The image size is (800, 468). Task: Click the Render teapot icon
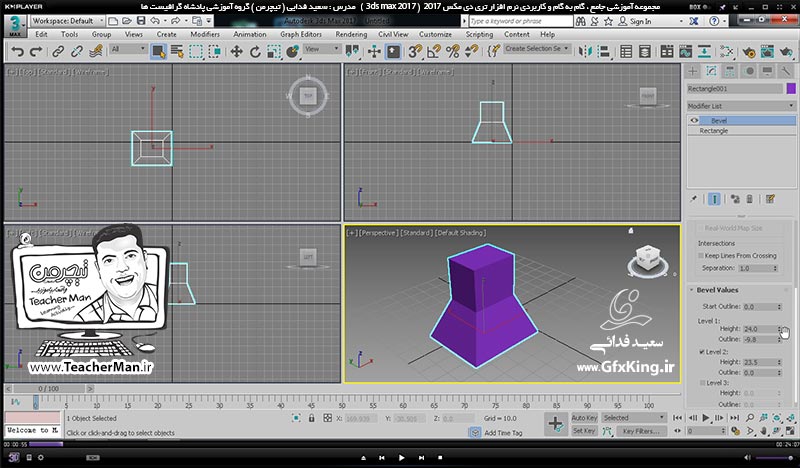click(786, 52)
